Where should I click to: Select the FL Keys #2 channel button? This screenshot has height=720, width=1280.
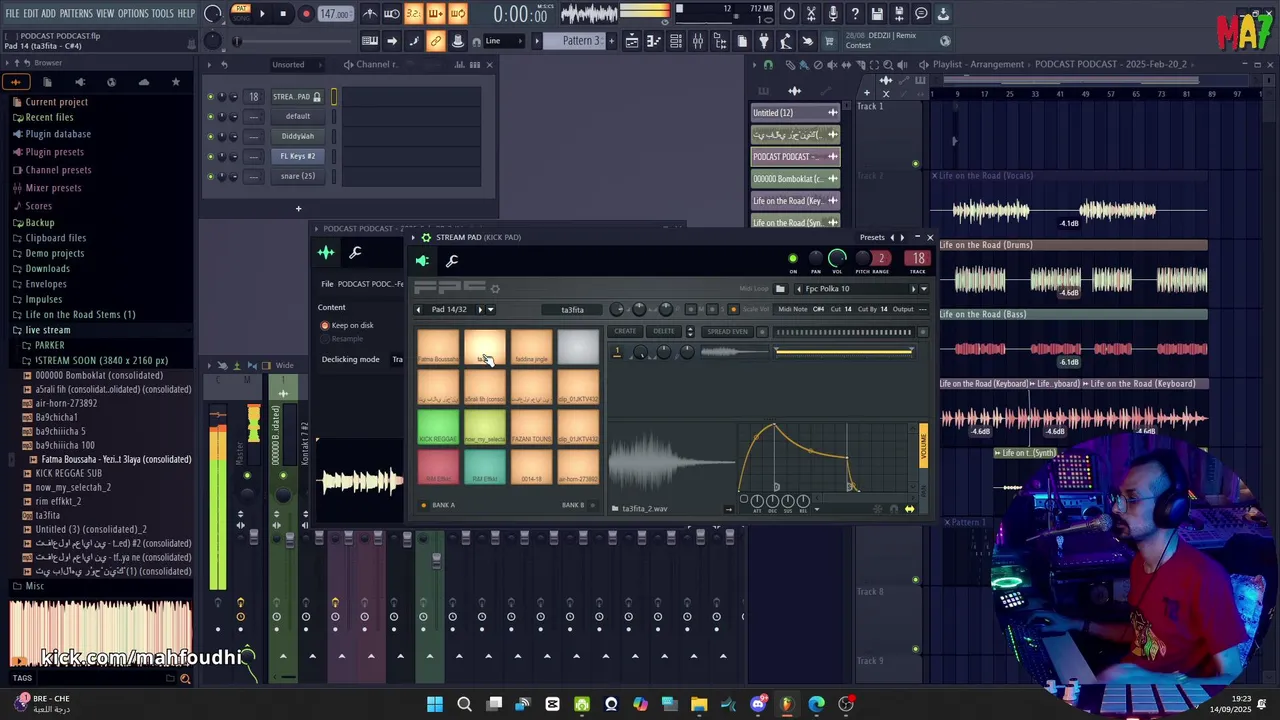pos(297,156)
